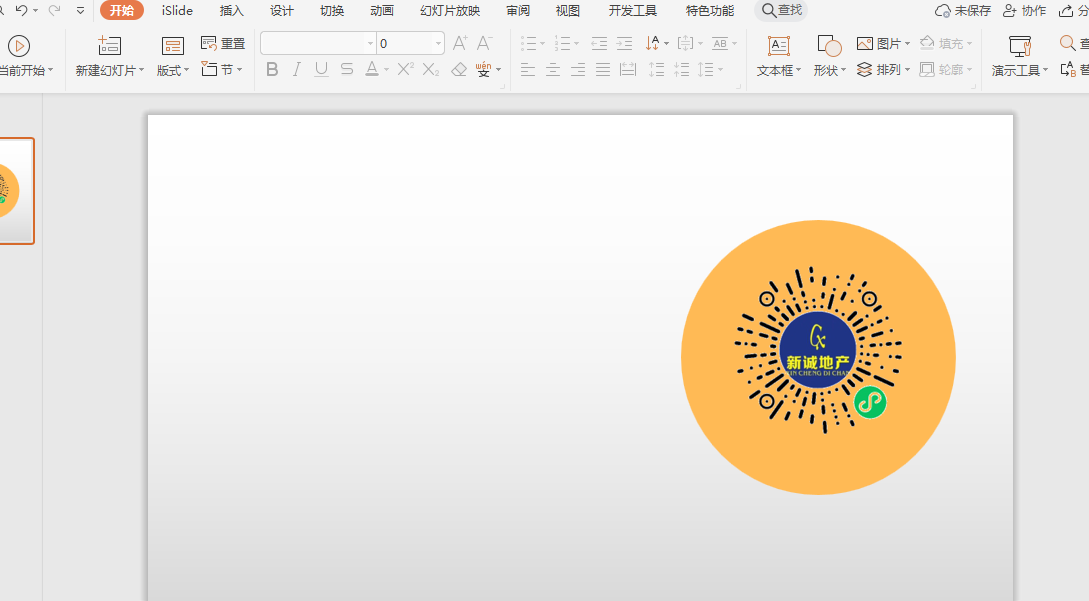Click the replace icon at ribbon edge
The image size is (1089, 601).
(x=1068, y=69)
